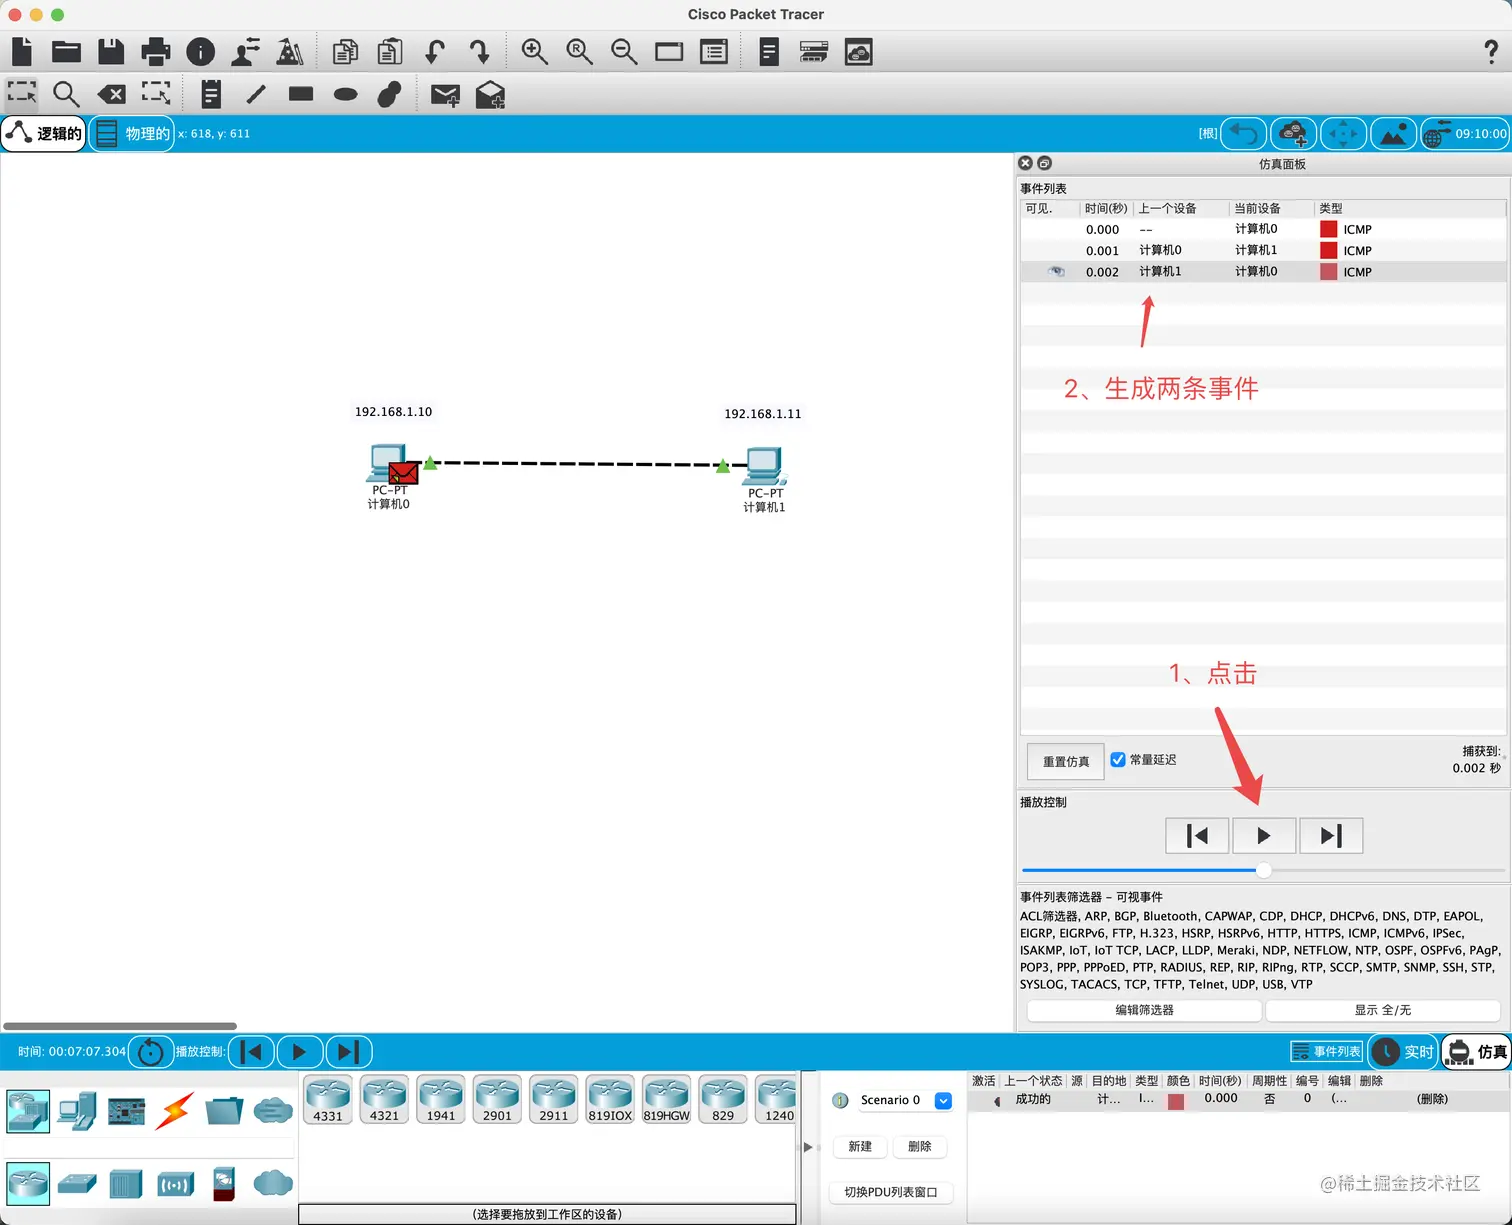1512x1225 pixels.
Task: Copy using the copy icon
Action: (x=345, y=51)
